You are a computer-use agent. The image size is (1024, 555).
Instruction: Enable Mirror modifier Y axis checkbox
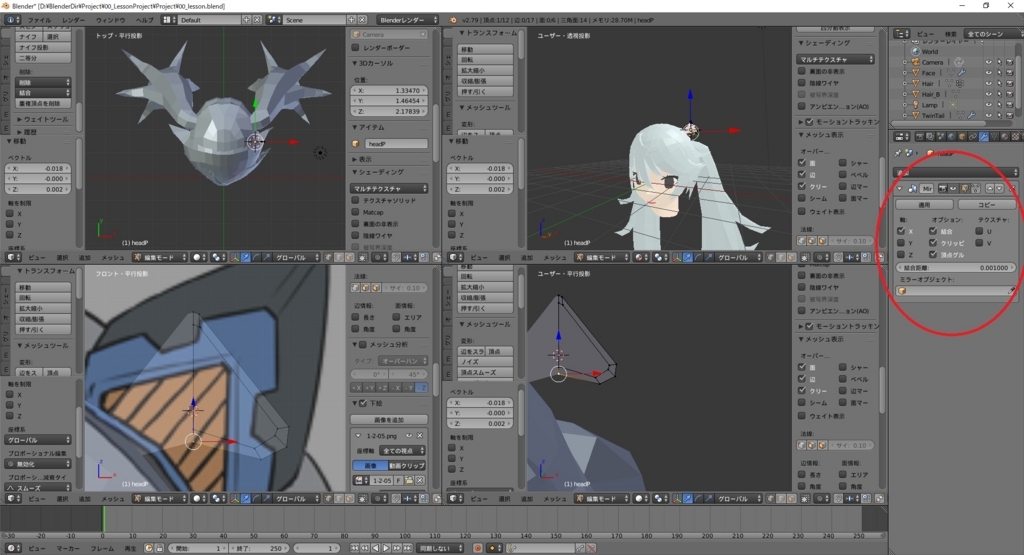click(901, 242)
